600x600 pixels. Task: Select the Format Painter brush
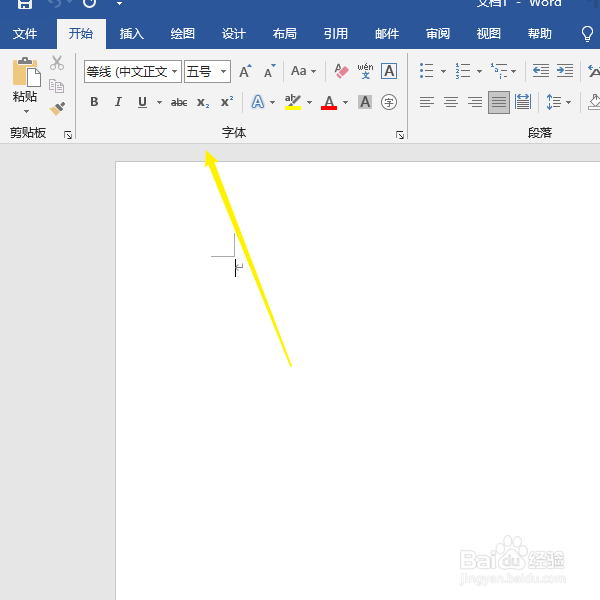pyautogui.click(x=57, y=109)
